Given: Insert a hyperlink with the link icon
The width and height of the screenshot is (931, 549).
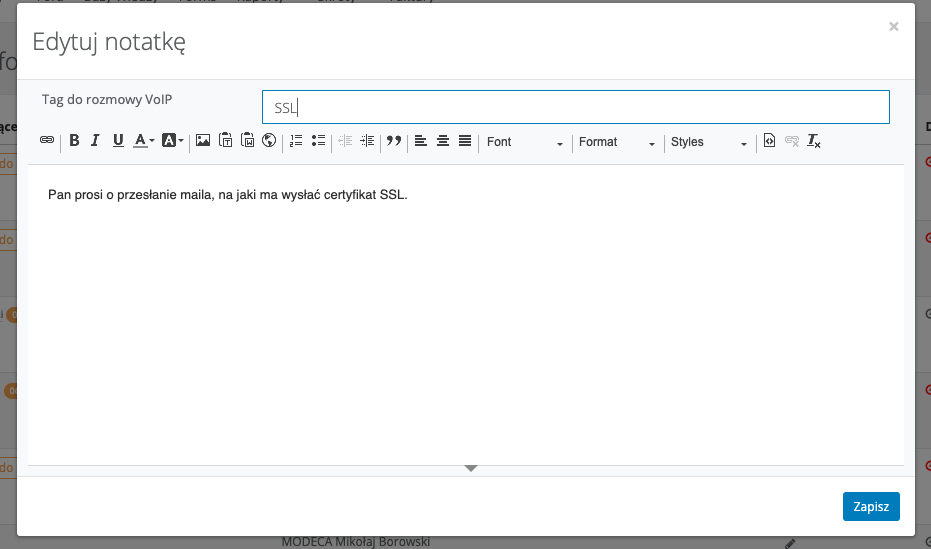Looking at the screenshot, I should coord(47,140).
